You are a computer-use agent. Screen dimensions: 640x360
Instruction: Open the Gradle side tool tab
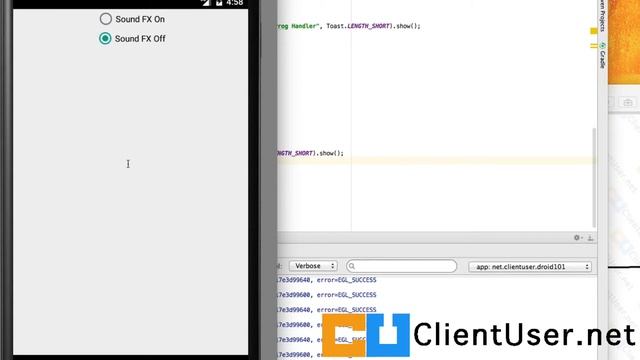tap(602, 55)
